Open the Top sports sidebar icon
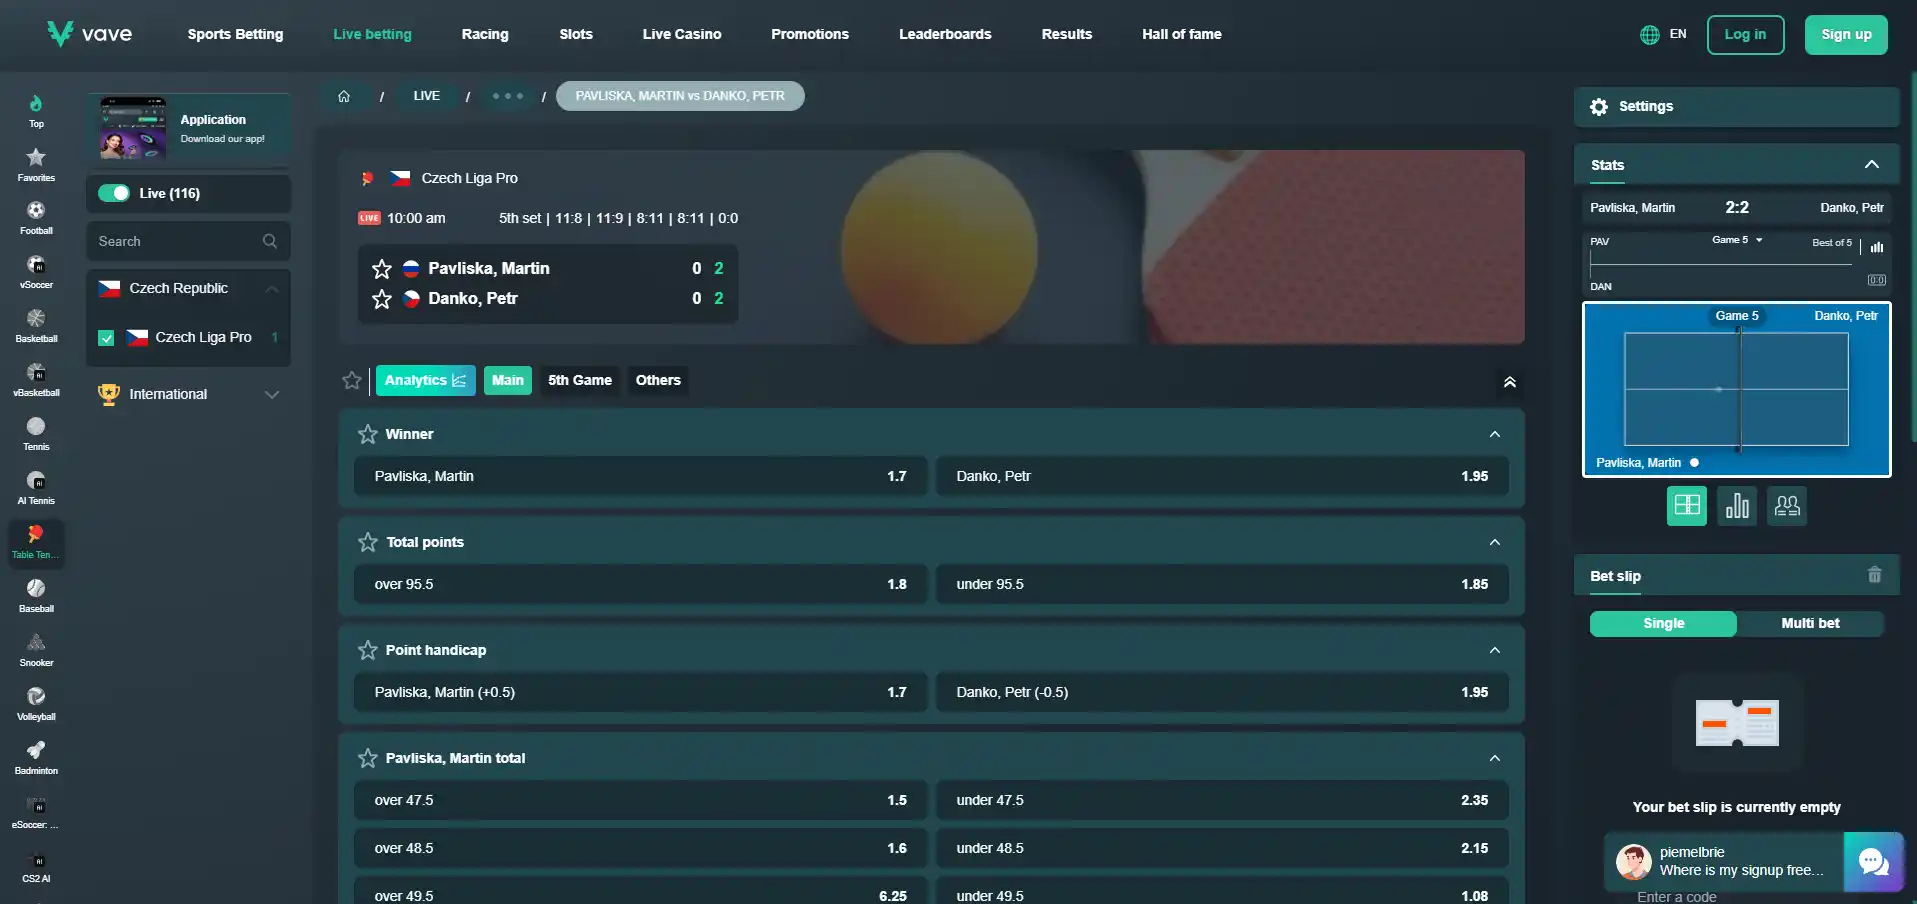Screen dimensions: 1917x904 (x=36, y=111)
